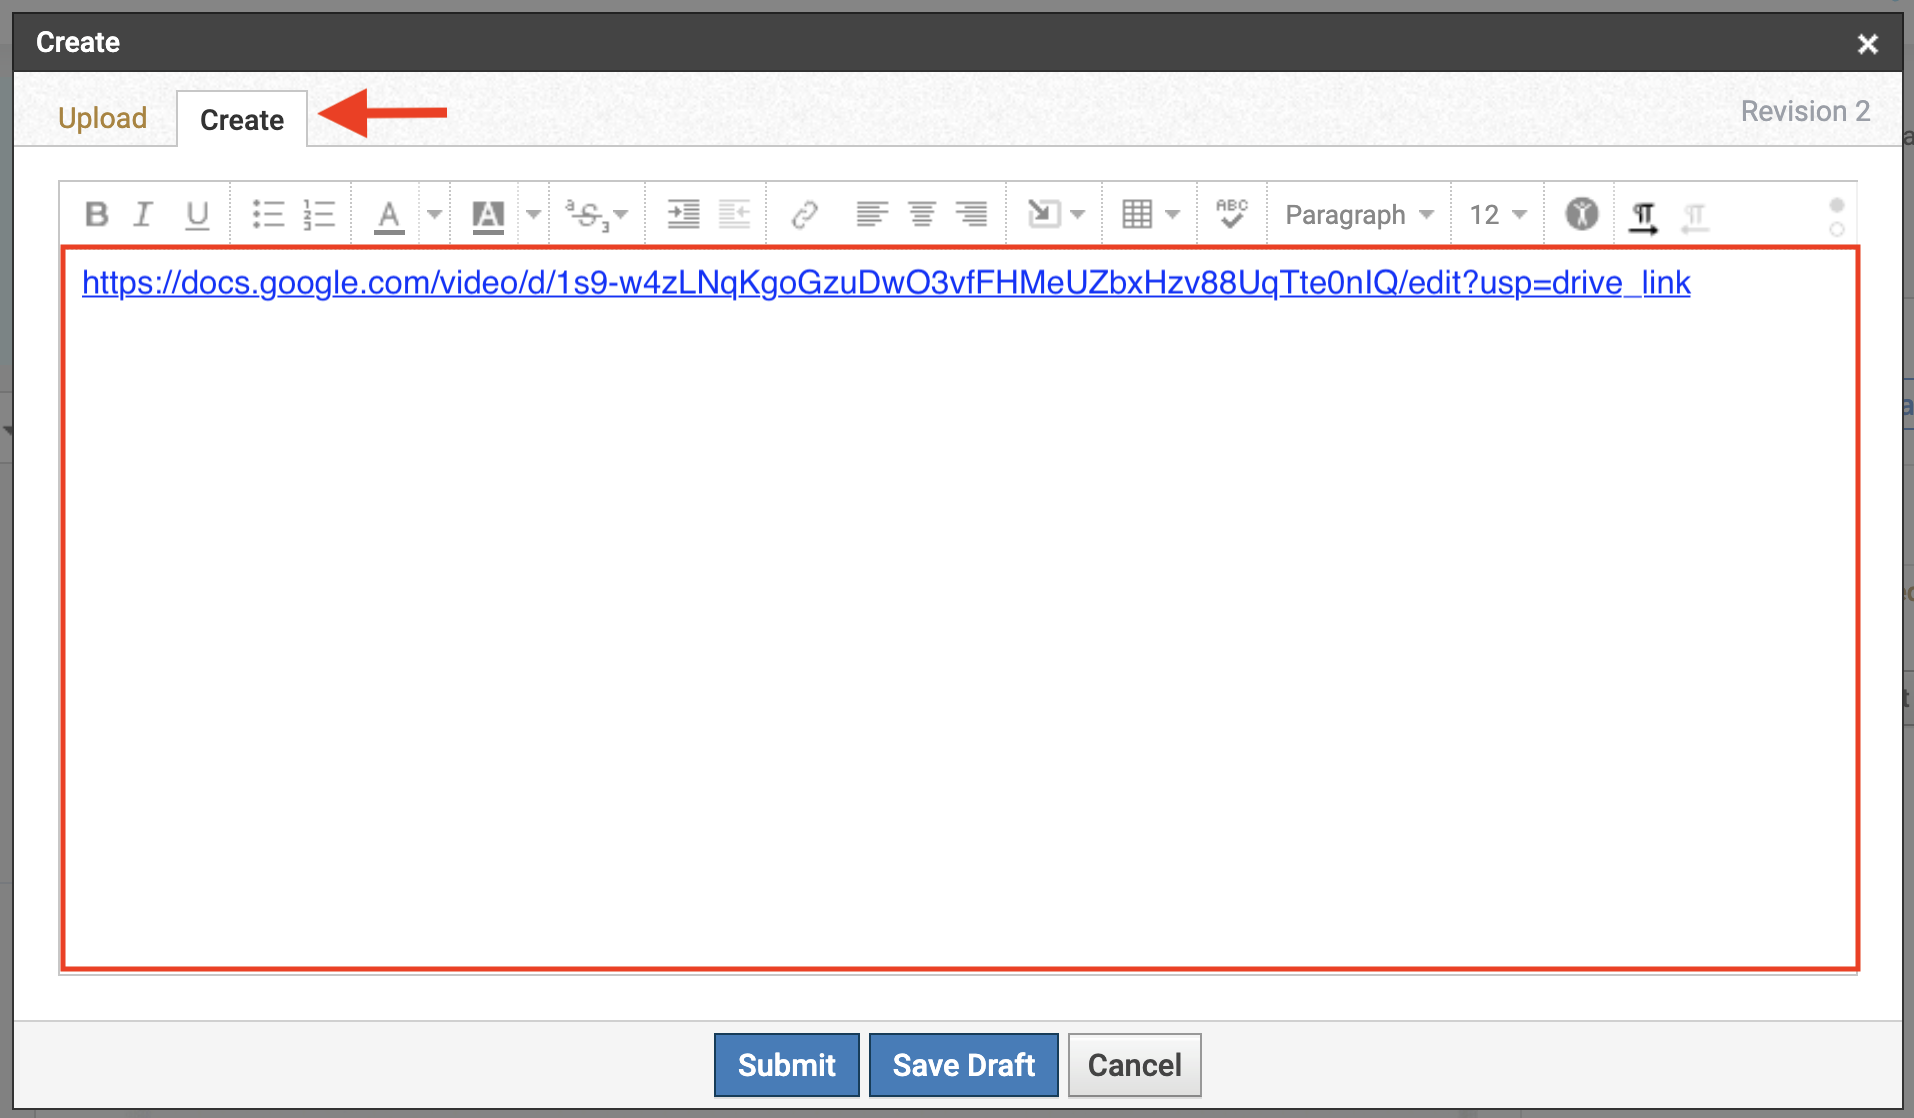
Task: Open the strikethrough and script formats menu
Action: pos(597,214)
